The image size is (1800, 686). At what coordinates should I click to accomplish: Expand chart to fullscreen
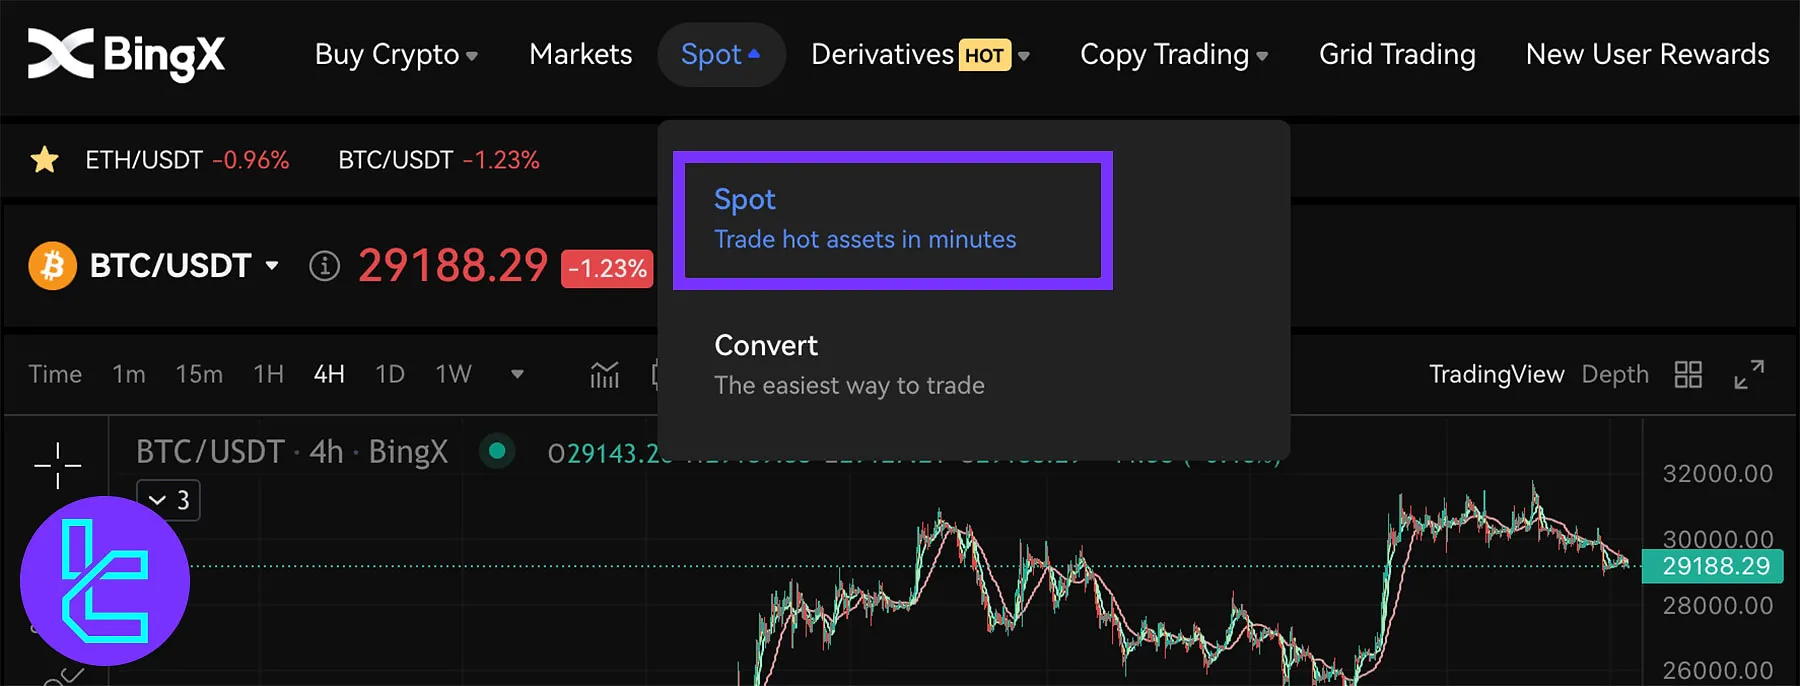point(1749,375)
